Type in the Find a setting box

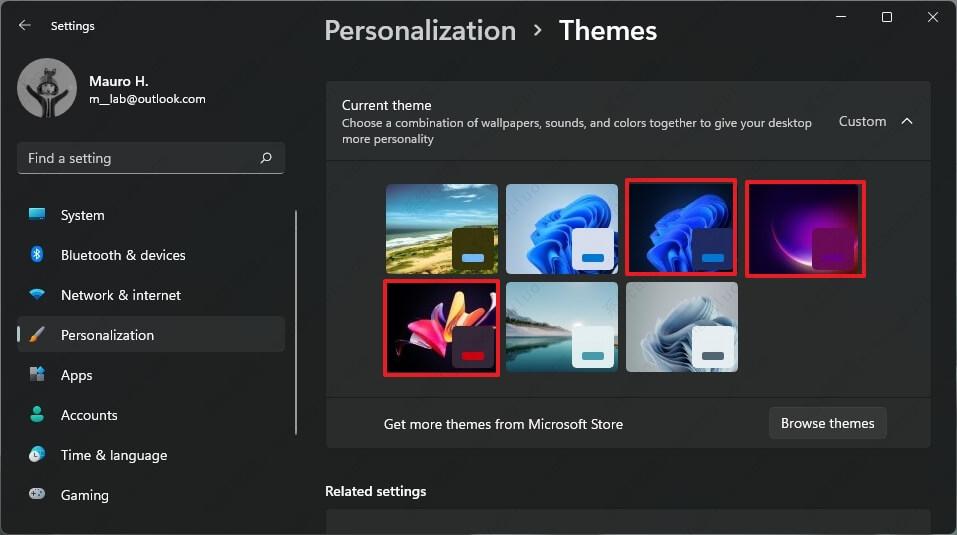[x=138, y=158]
